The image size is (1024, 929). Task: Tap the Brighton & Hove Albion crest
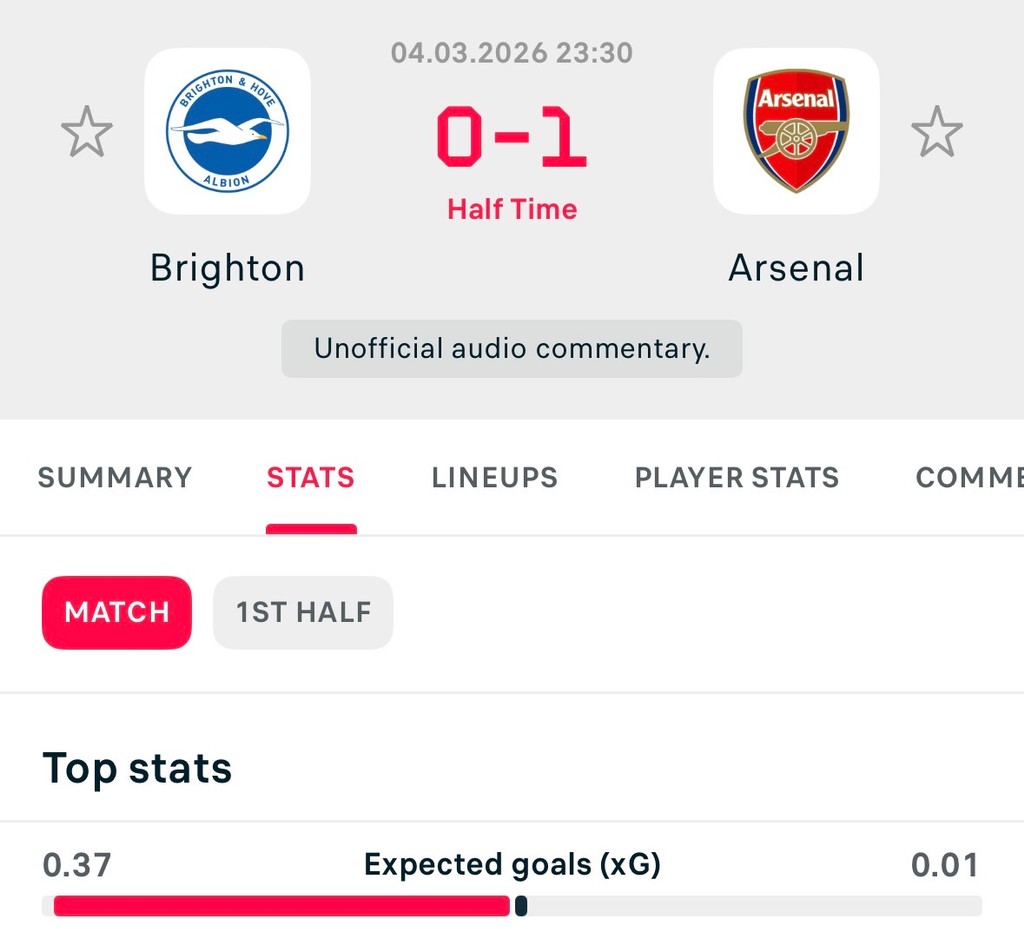click(x=228, y=131)
